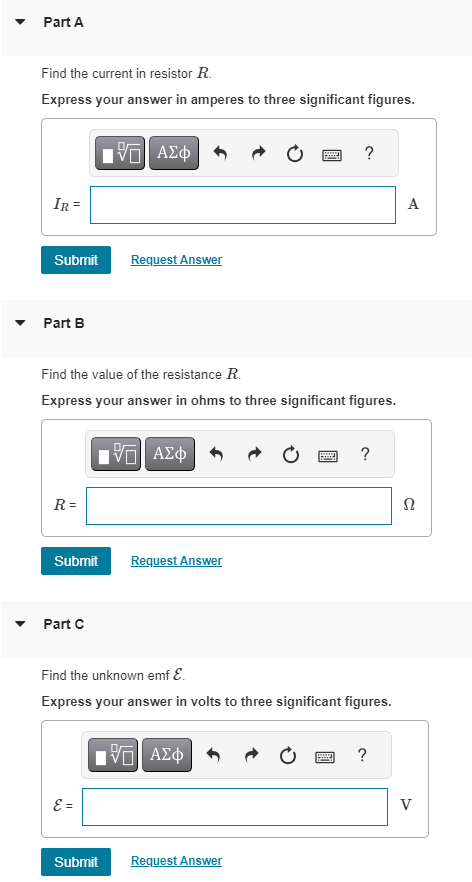Open math templates button in Part B

click(x=117, y=454)
